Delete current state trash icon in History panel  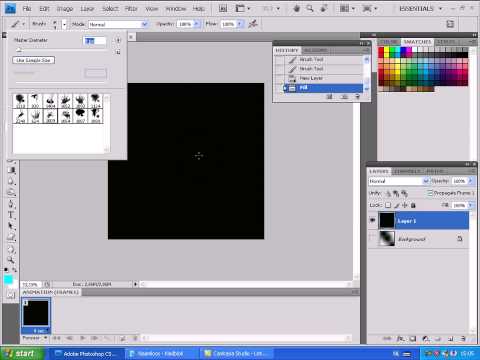[357, 97]
